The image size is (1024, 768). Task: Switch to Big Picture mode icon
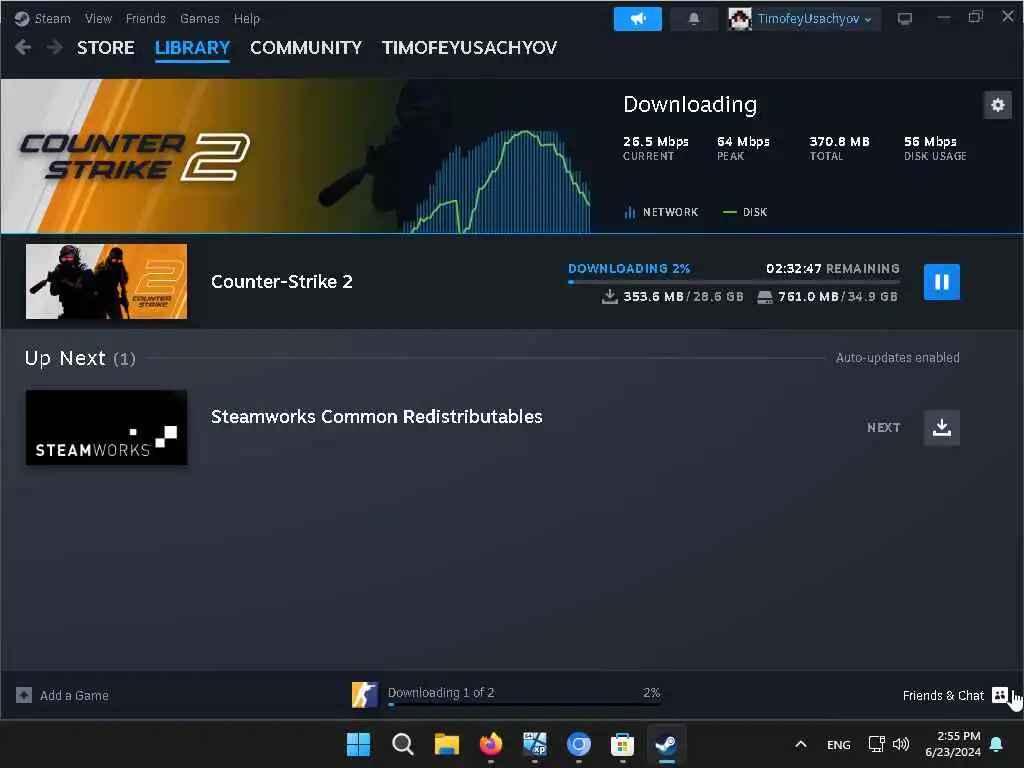click(x=904, y=18)
